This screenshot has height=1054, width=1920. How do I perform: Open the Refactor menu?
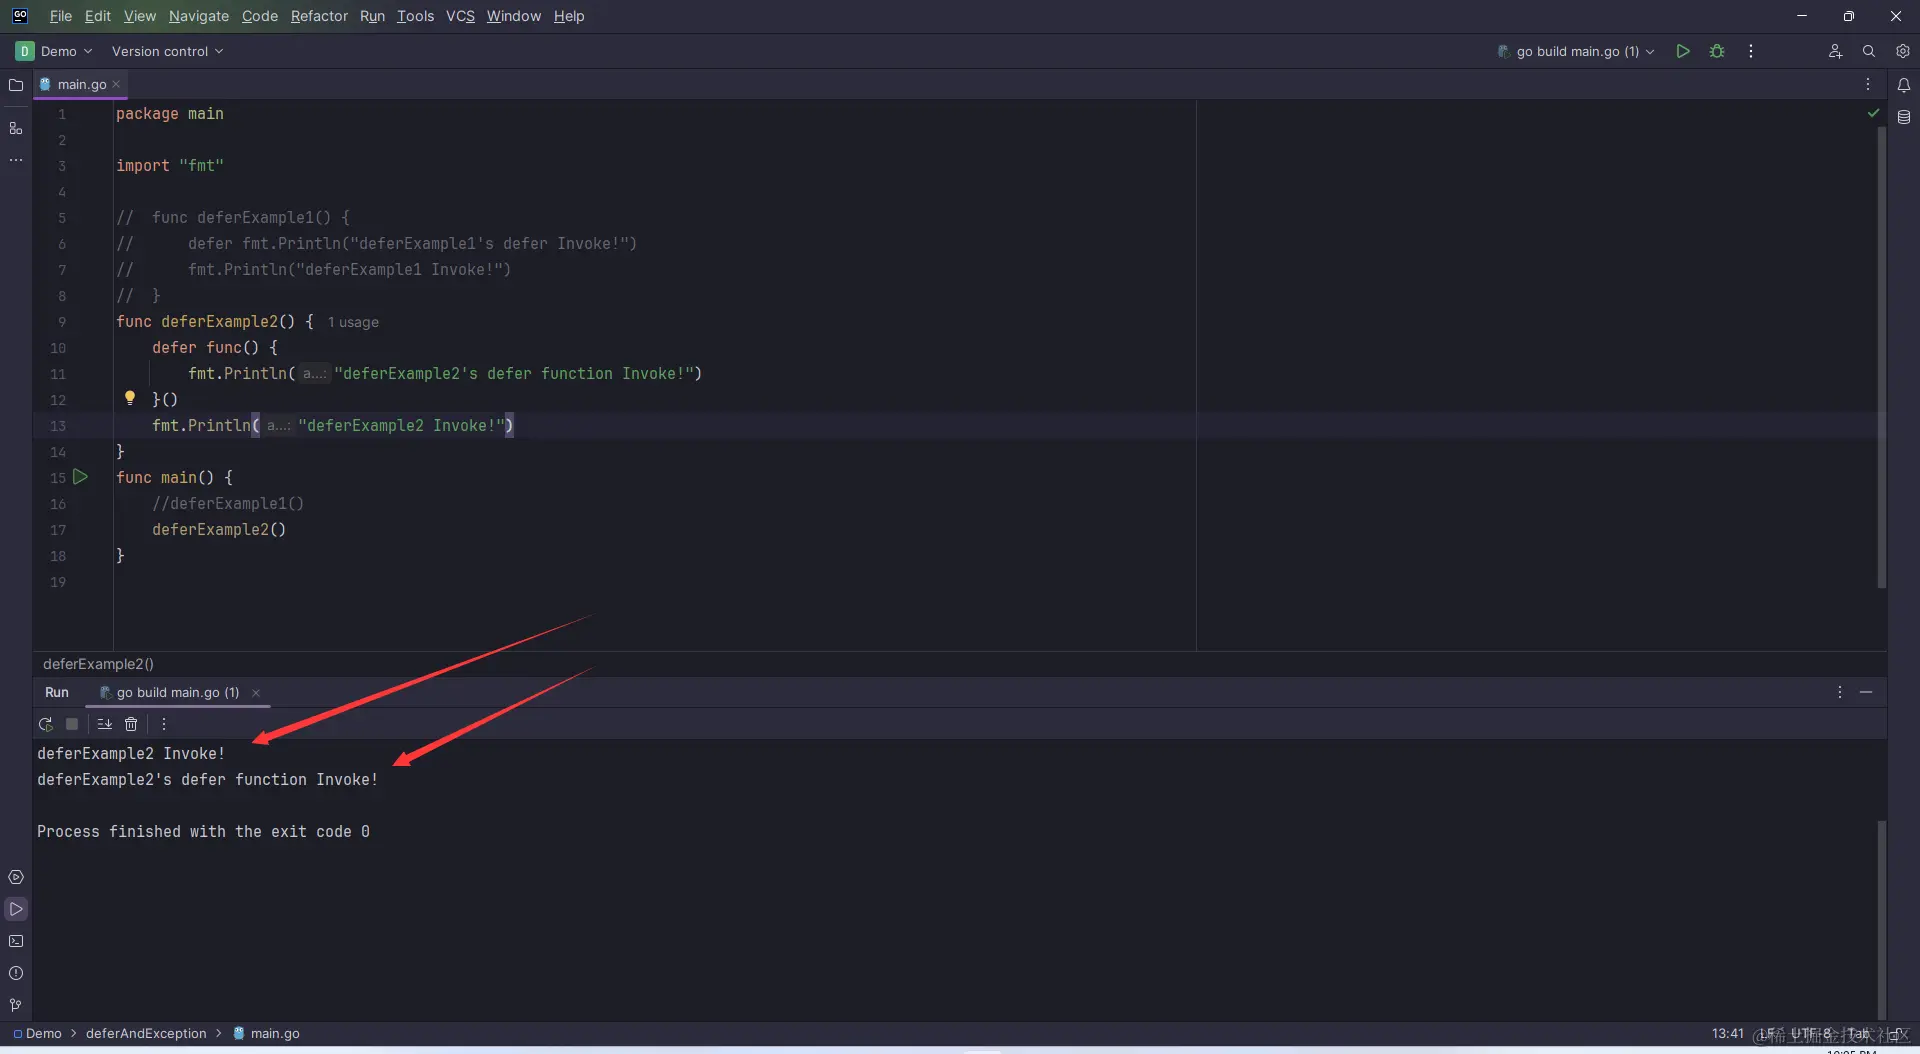[x=319, y=16]
